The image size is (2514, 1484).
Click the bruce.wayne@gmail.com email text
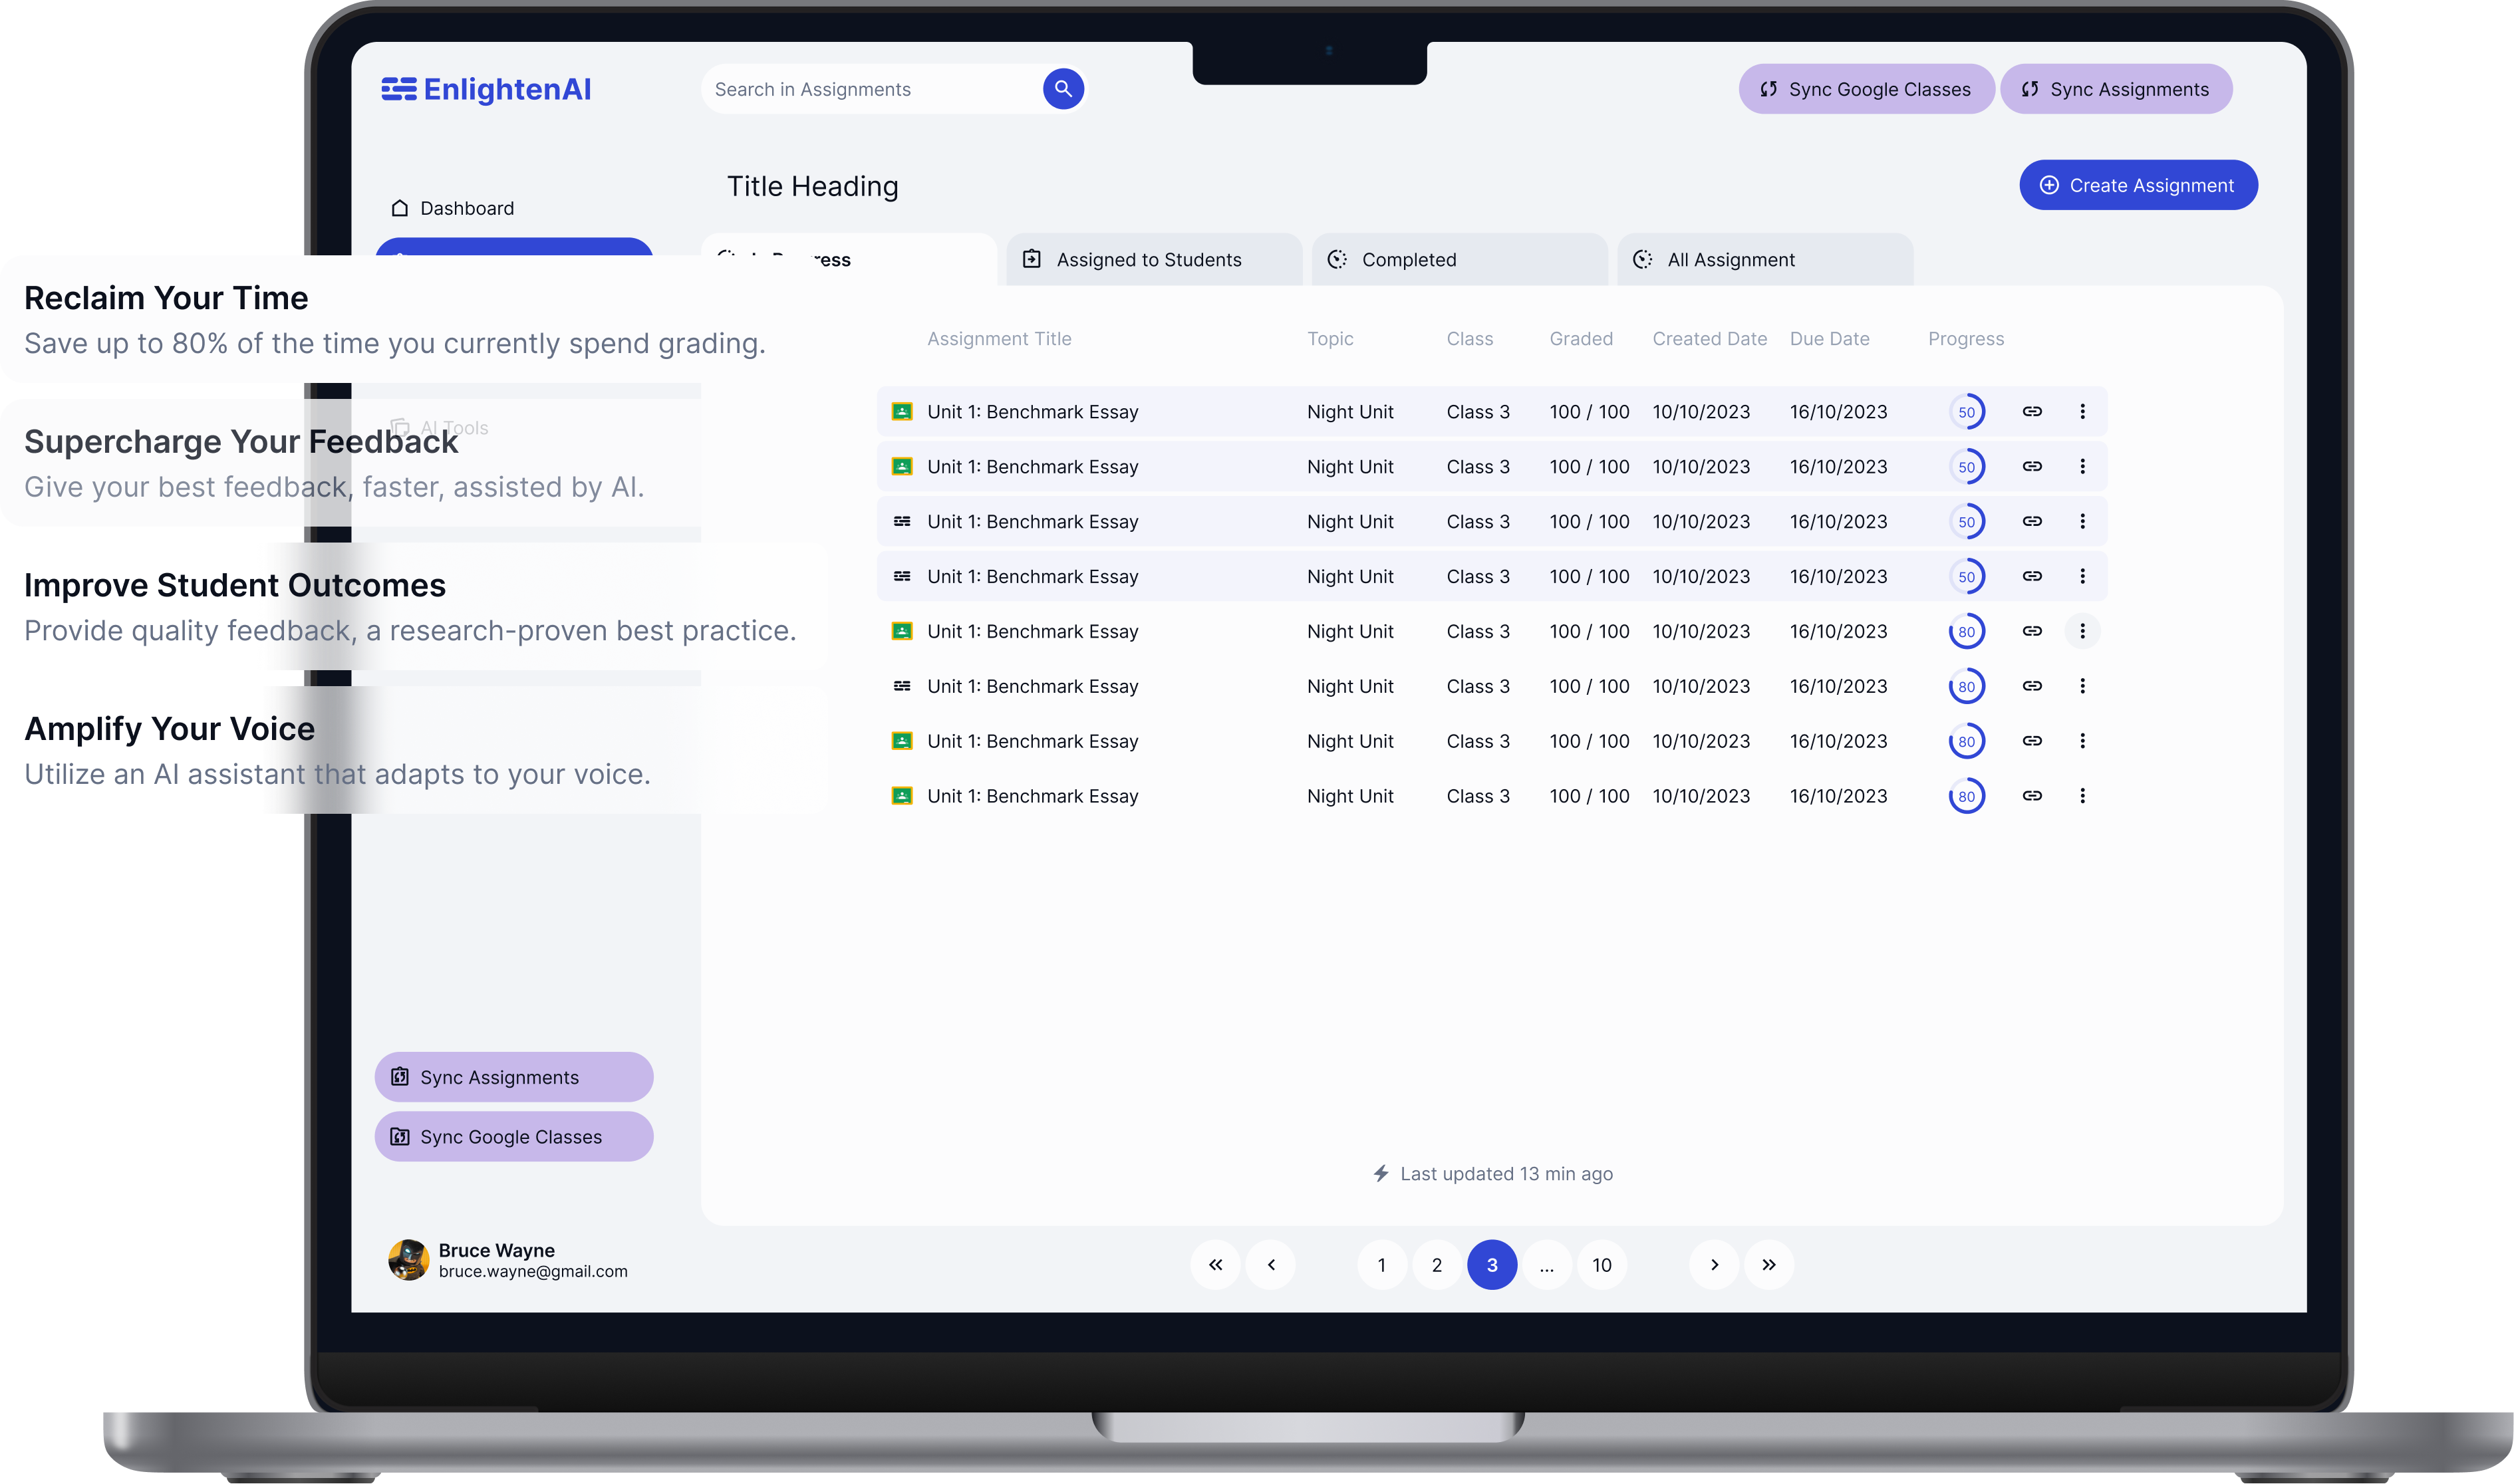(533, 1272)
